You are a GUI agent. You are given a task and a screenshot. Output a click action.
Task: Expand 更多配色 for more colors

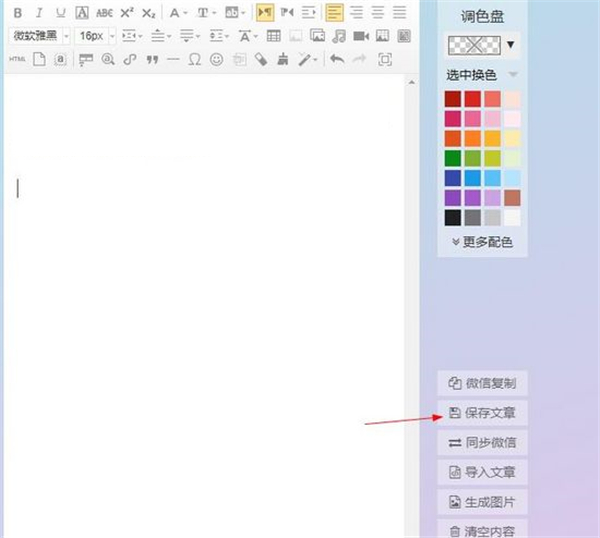click(482, 242)
